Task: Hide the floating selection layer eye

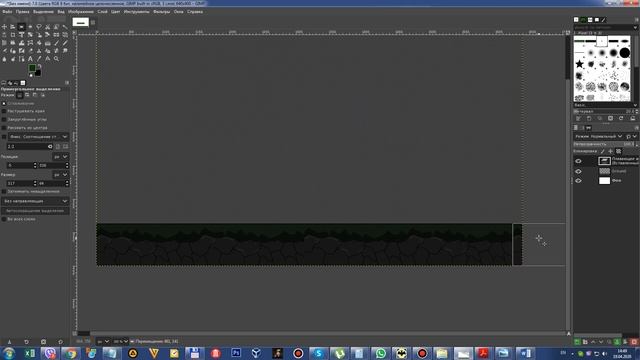Action: [578, 161]
